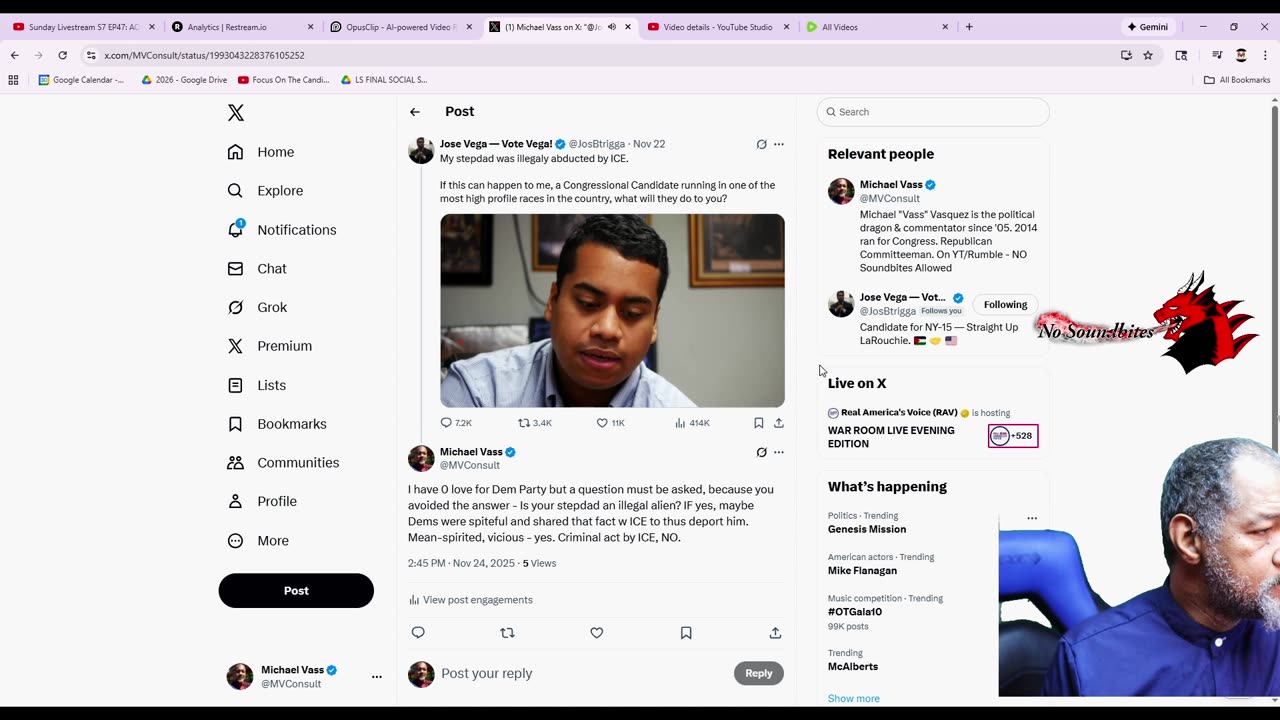Open more options on Michael Vass post
The image size is (1280, 720).
click(779, 452)
